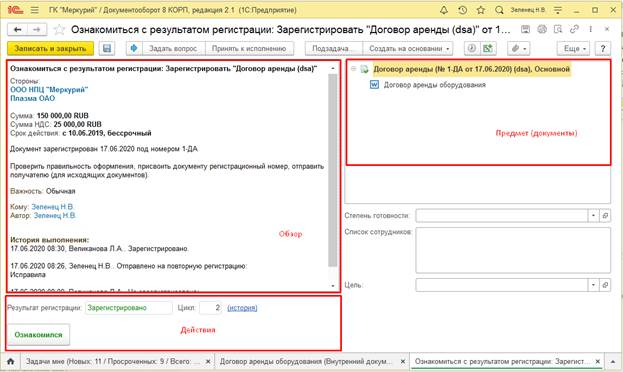
Task: Open the notifications bell icon
Action: 444,10
